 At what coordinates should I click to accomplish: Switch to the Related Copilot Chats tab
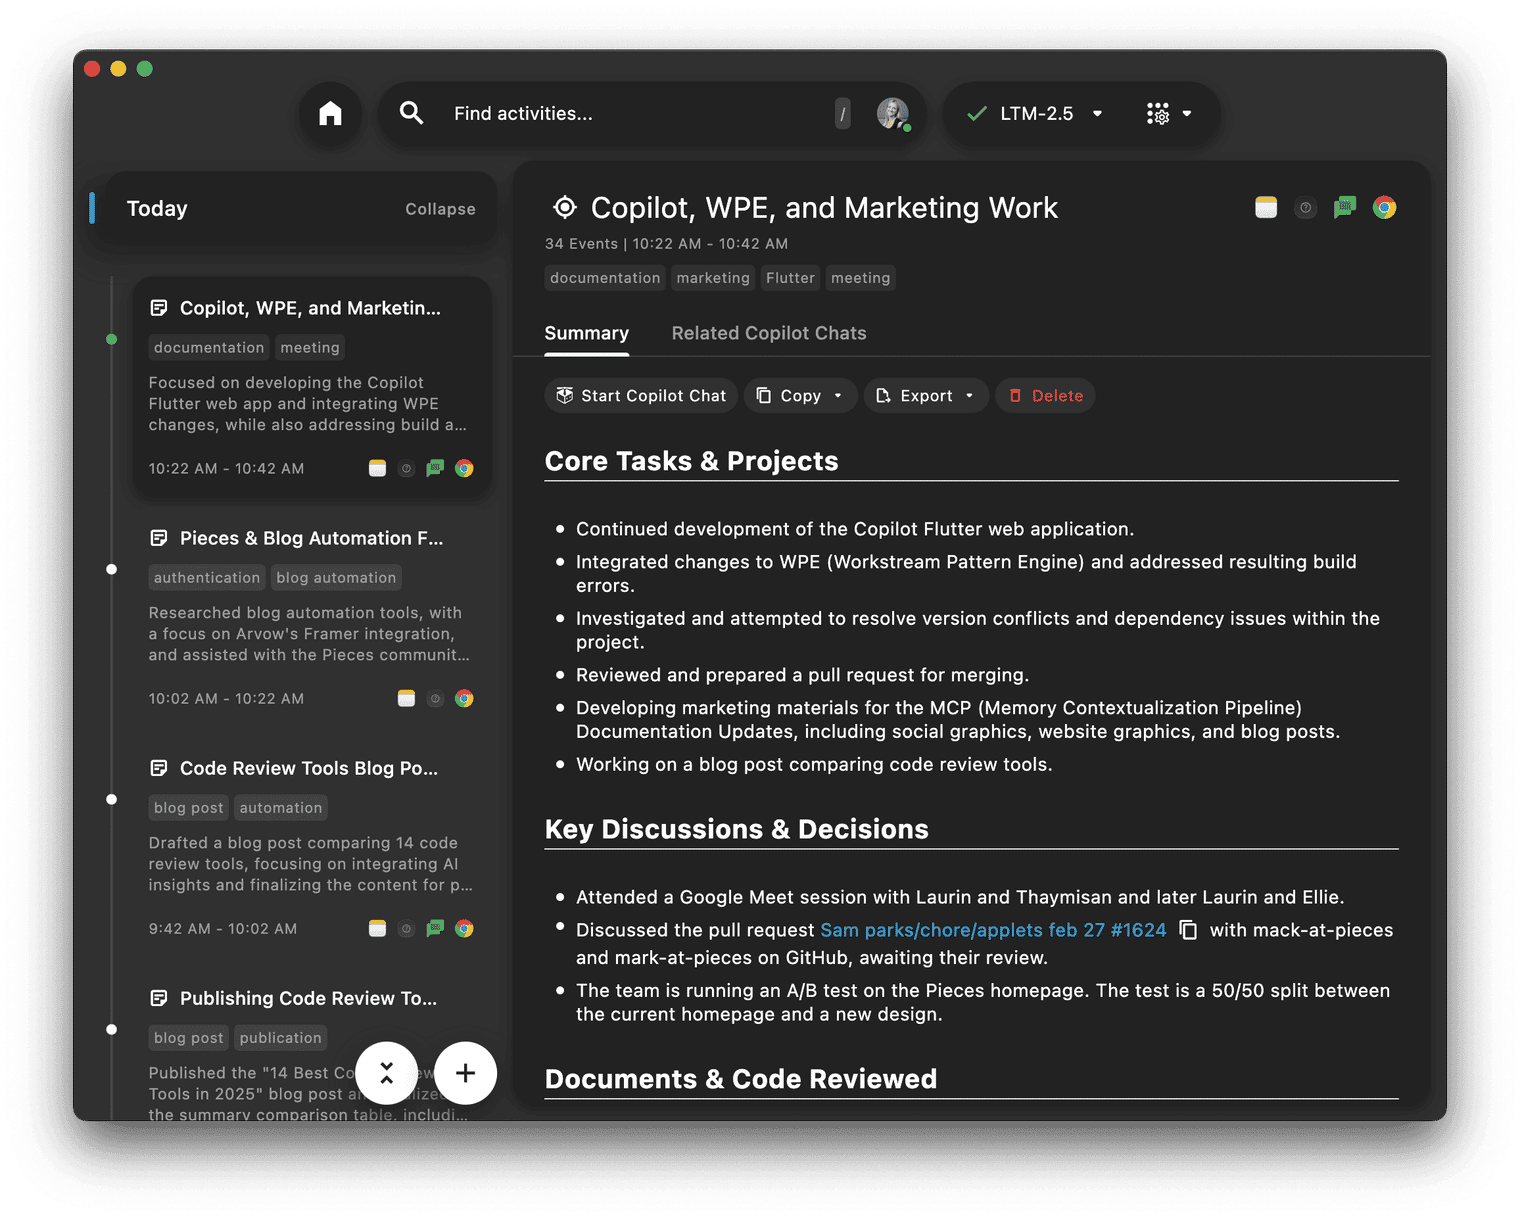tap(769, 333)
